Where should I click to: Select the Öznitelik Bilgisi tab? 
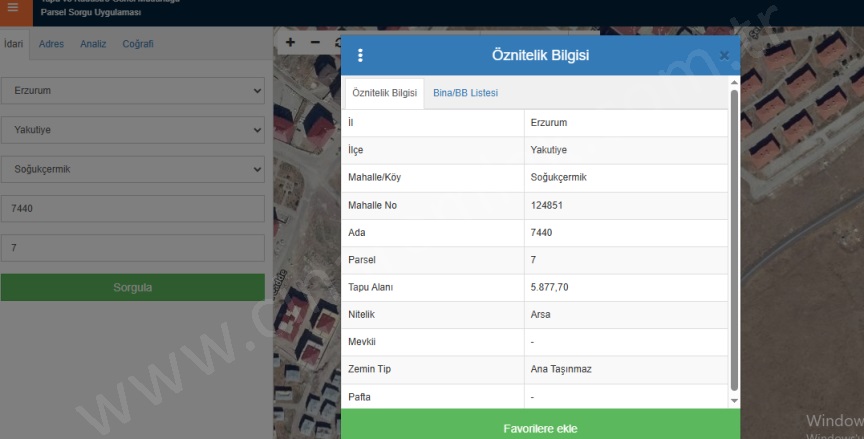click(x=385, y=93)
